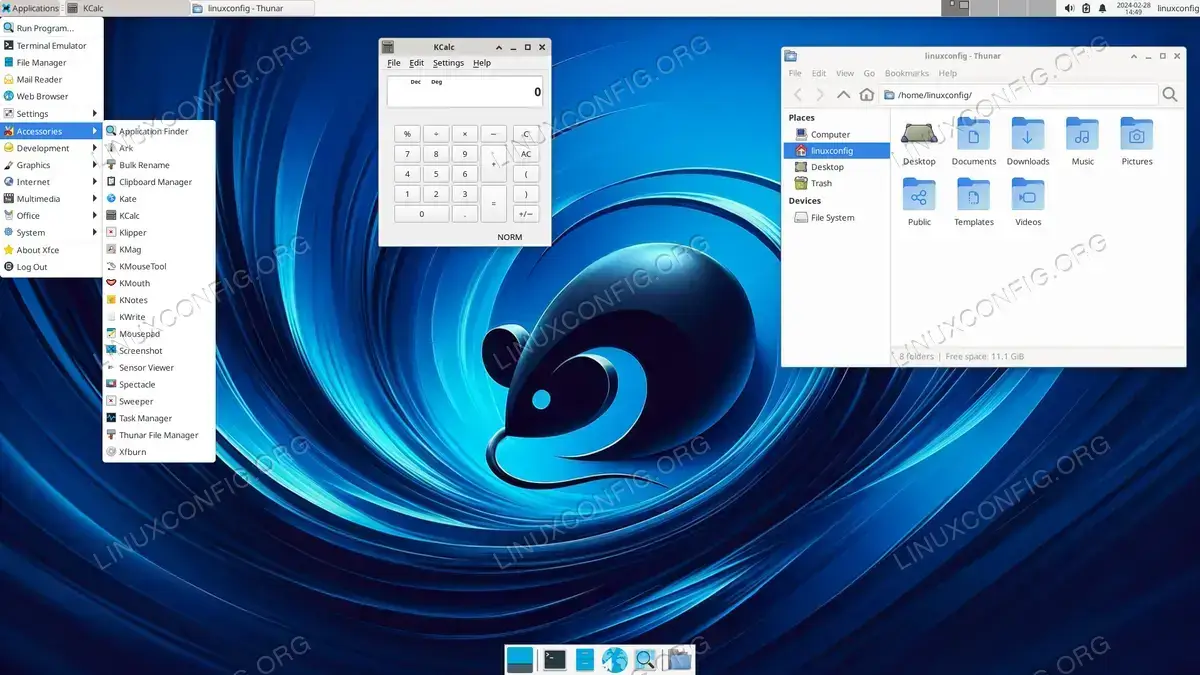Select the Public folder in Thunar
The width and height of the screenshot is (1200, 675).
coord(919,202)
